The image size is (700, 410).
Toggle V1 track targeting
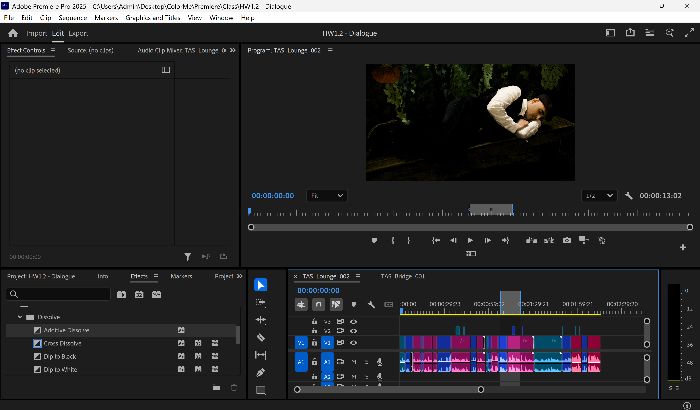click(327, 343)
